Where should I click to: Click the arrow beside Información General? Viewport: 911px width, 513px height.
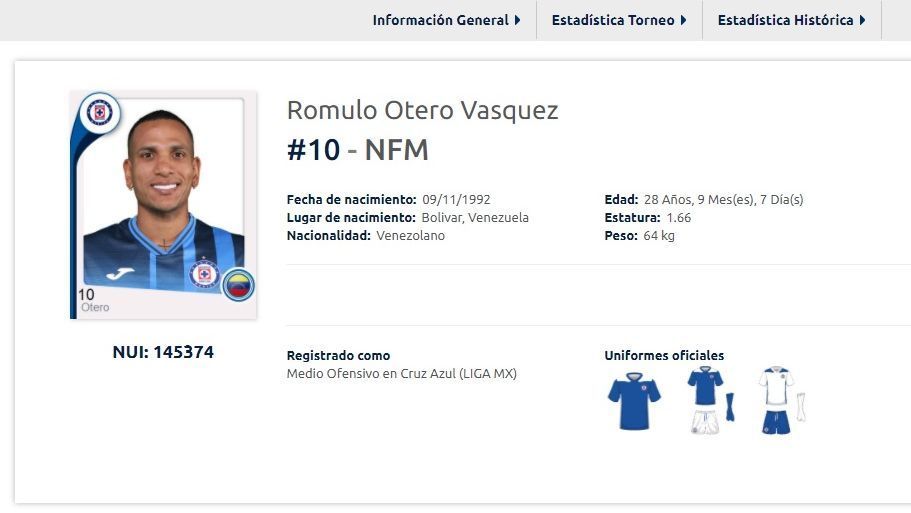[517, 20]
